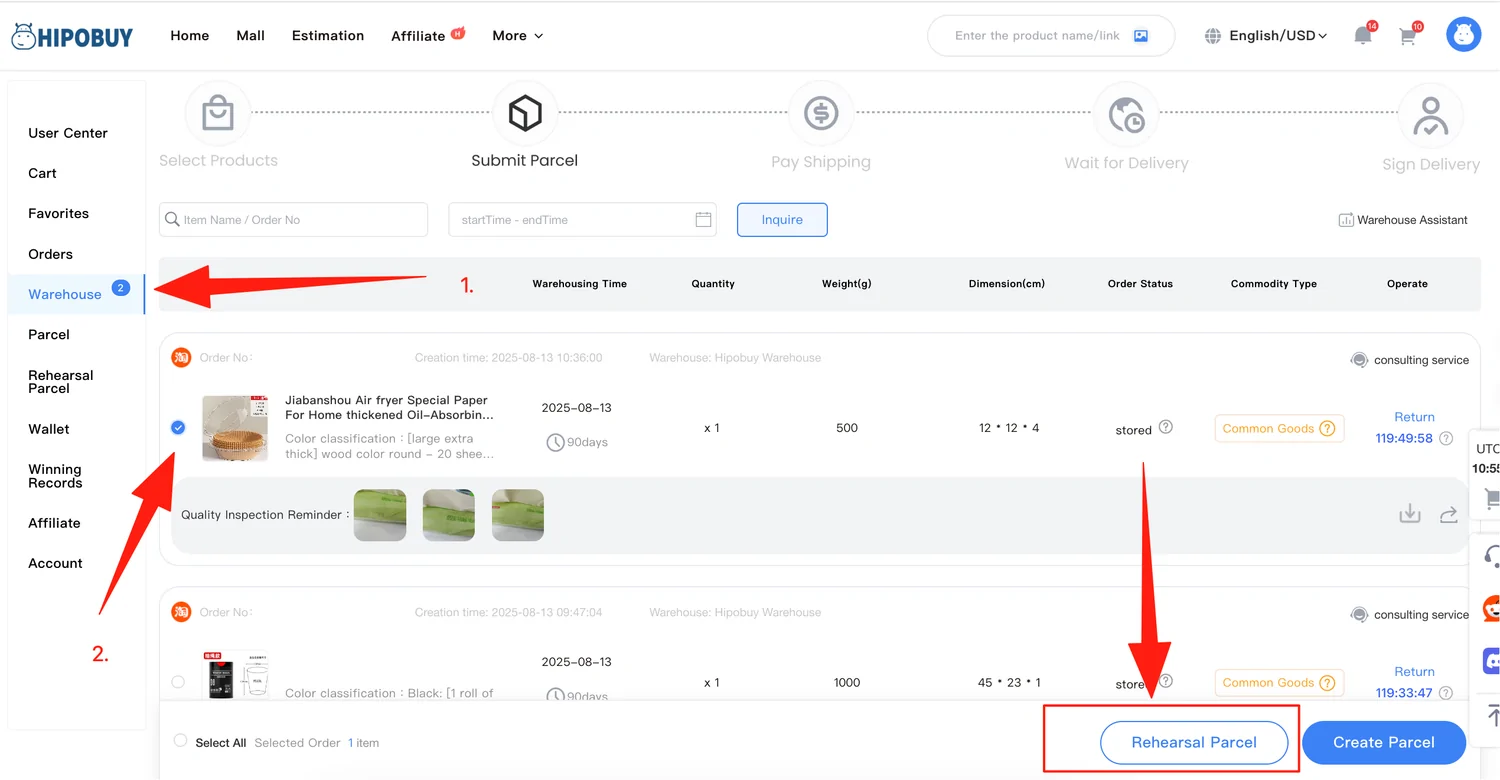Click the stored status help icon for air fryer paper
This screenshot has width=1500, height=780.
[1165, 427]
